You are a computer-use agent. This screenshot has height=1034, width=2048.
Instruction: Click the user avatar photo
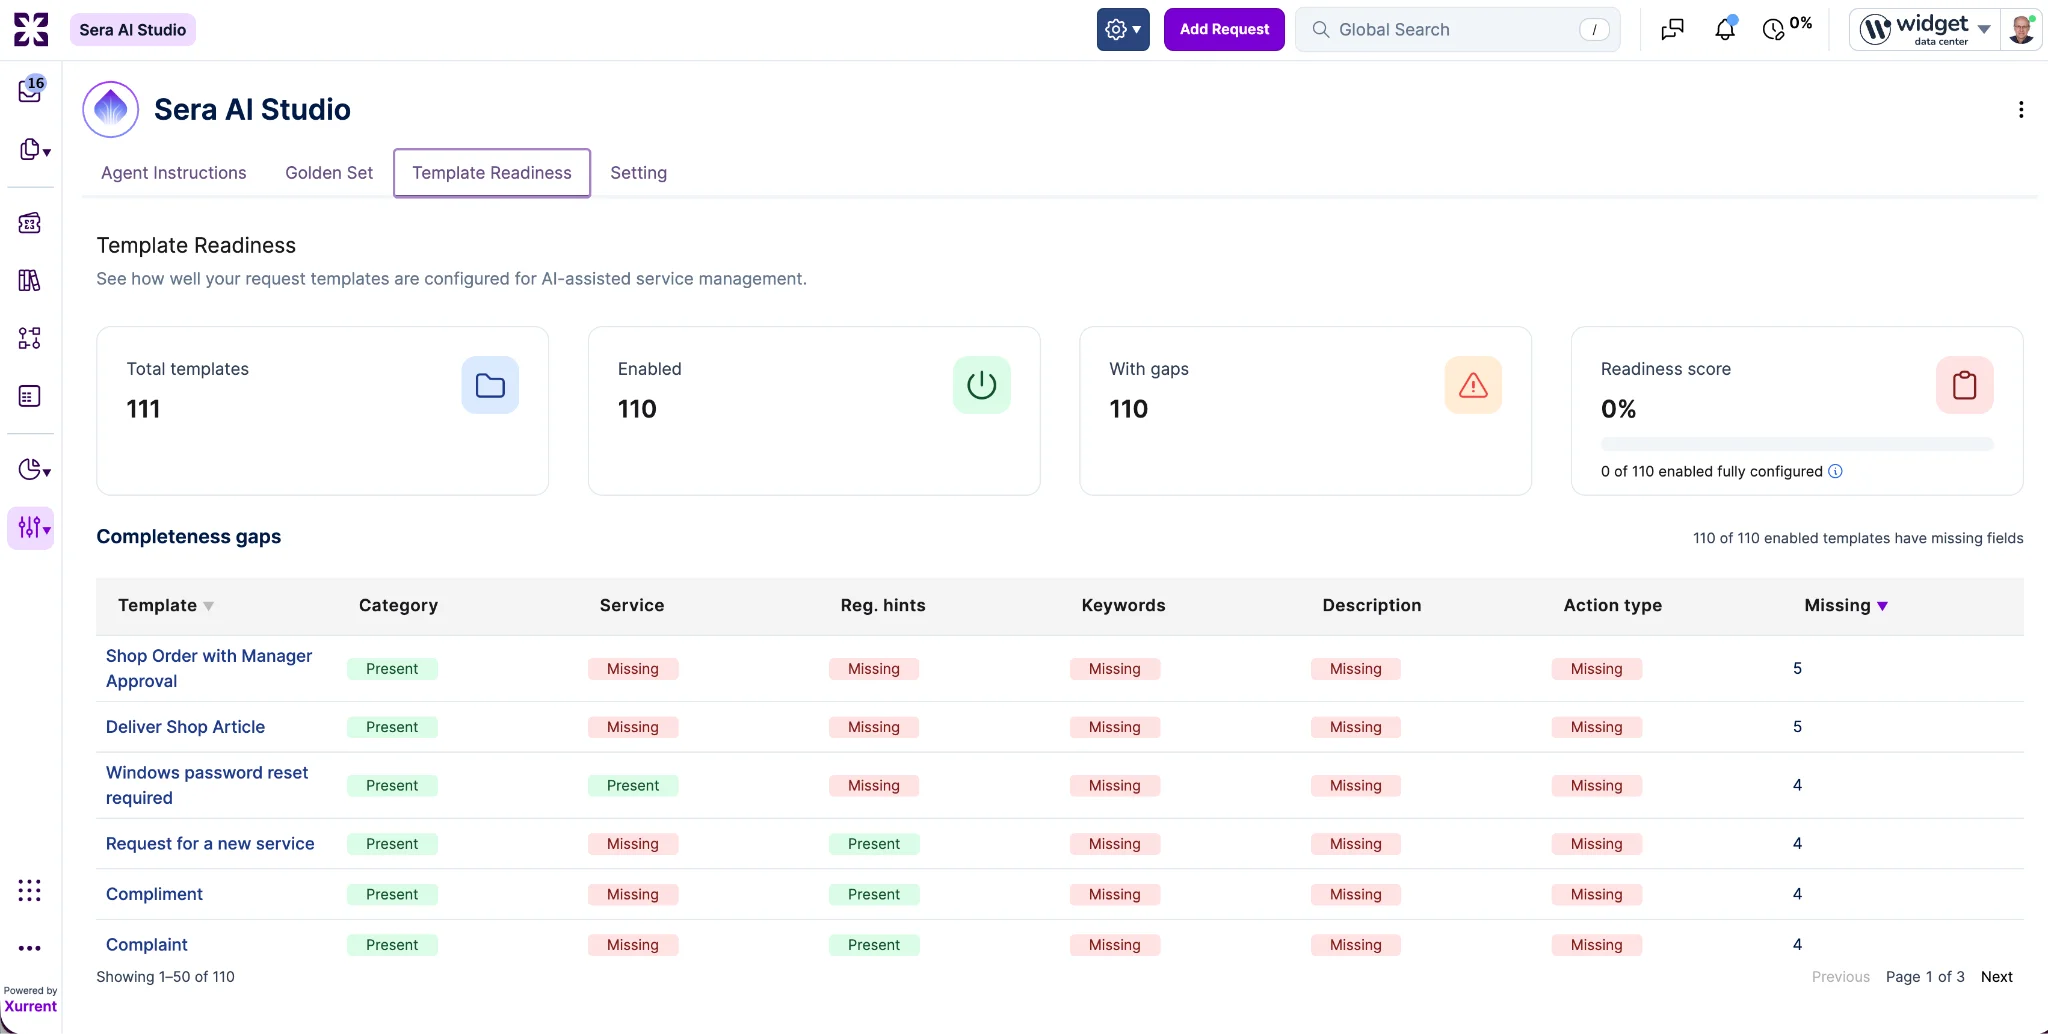click(2021, 29)
